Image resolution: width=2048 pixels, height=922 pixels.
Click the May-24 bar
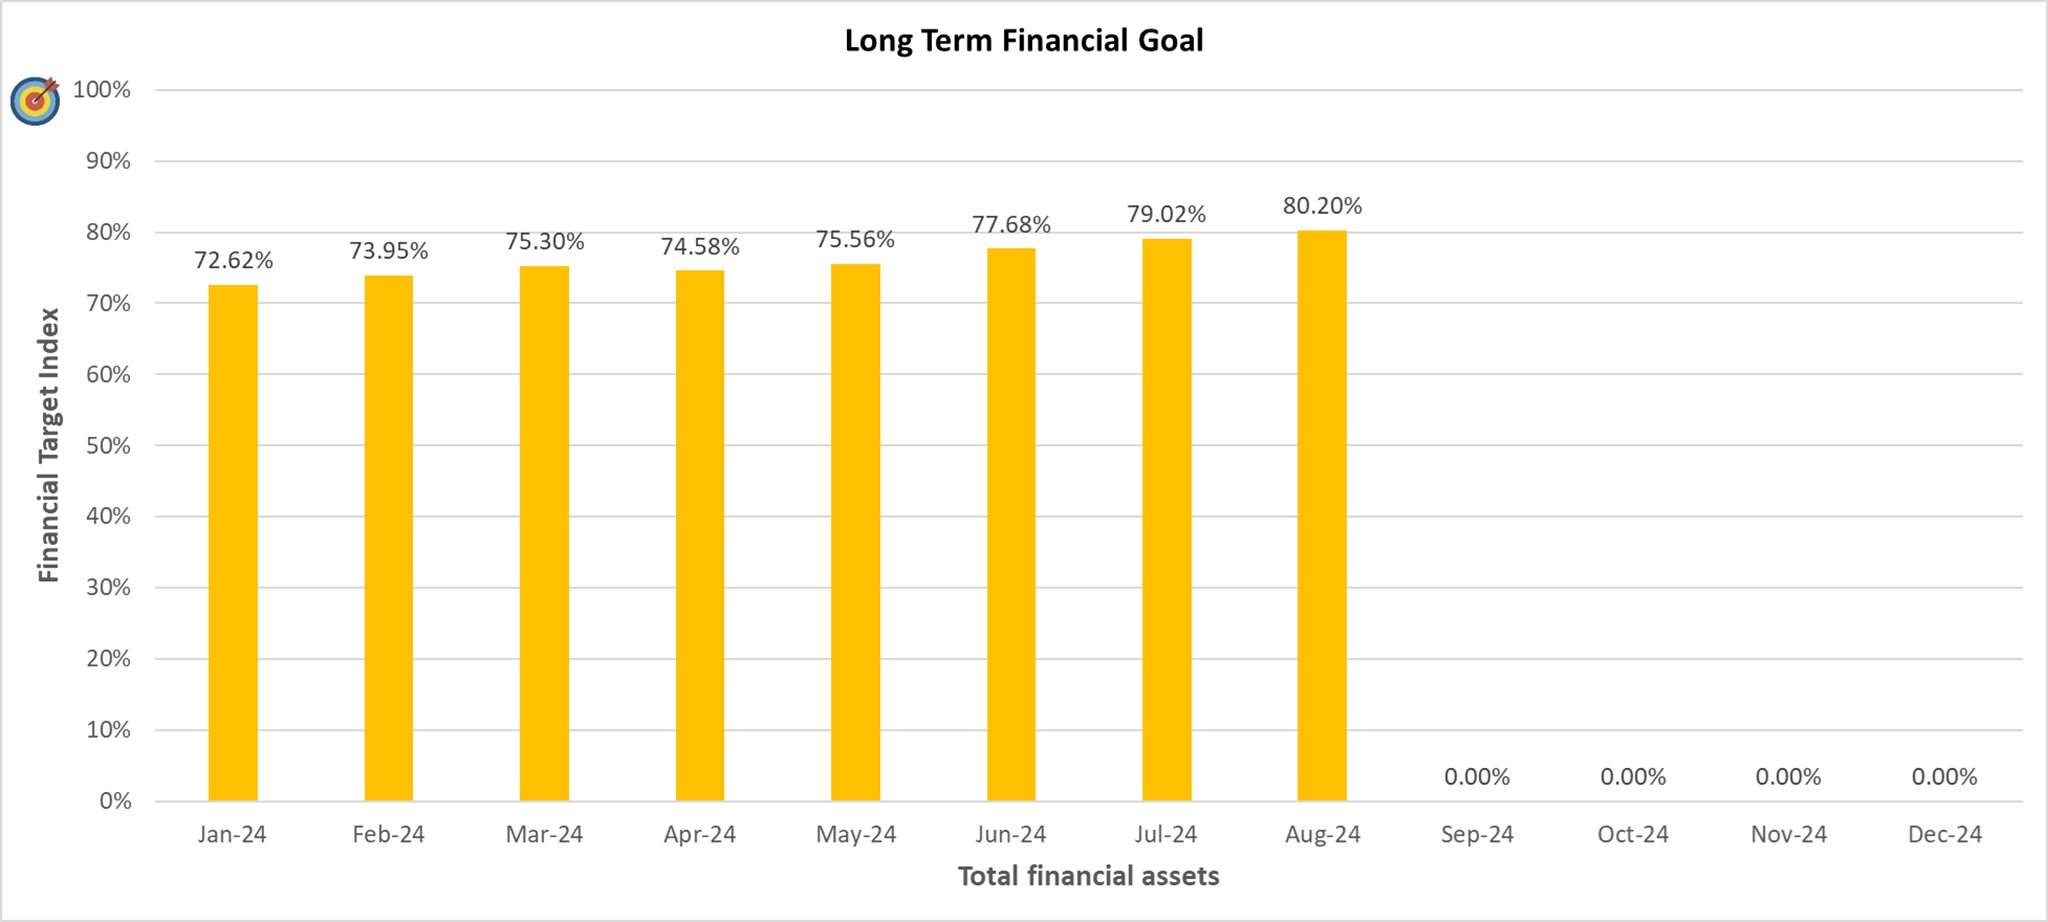click(x=855, y=532)
